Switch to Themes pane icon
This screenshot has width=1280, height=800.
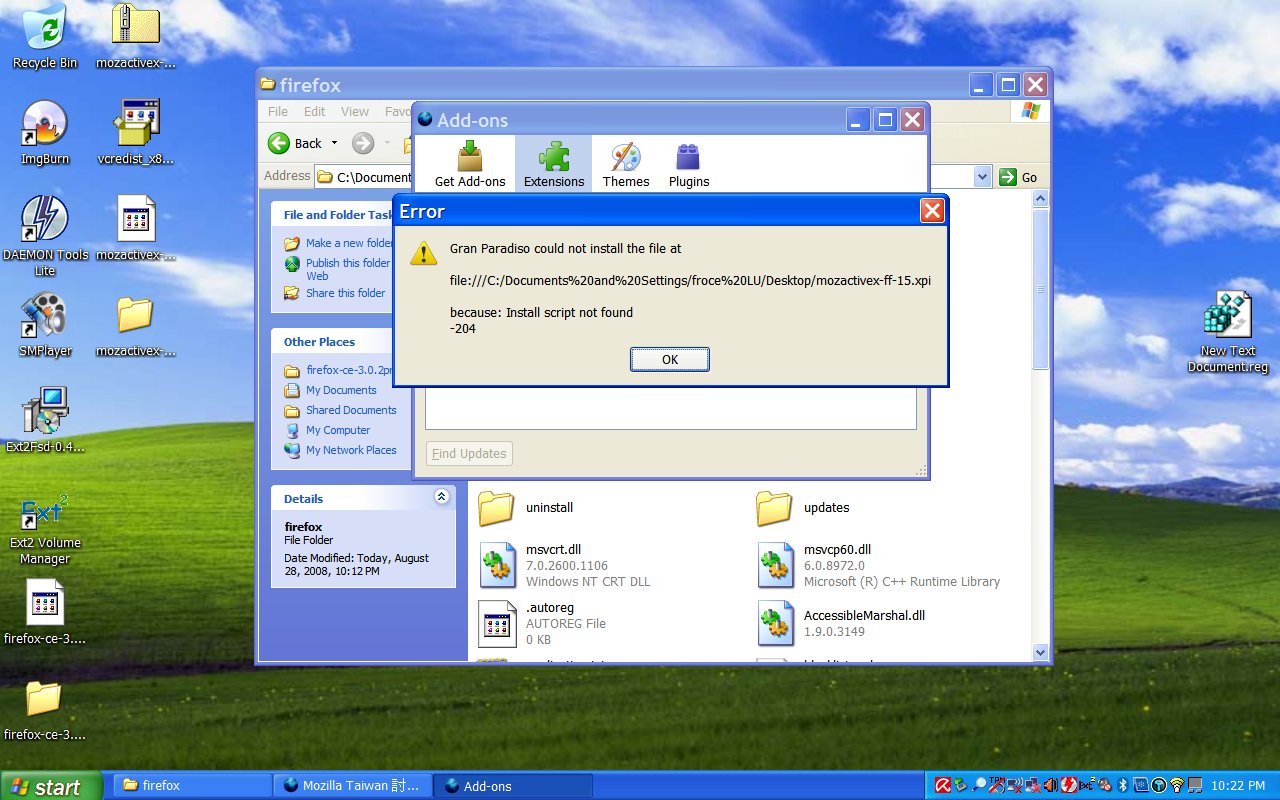click(x=626, y=158)
